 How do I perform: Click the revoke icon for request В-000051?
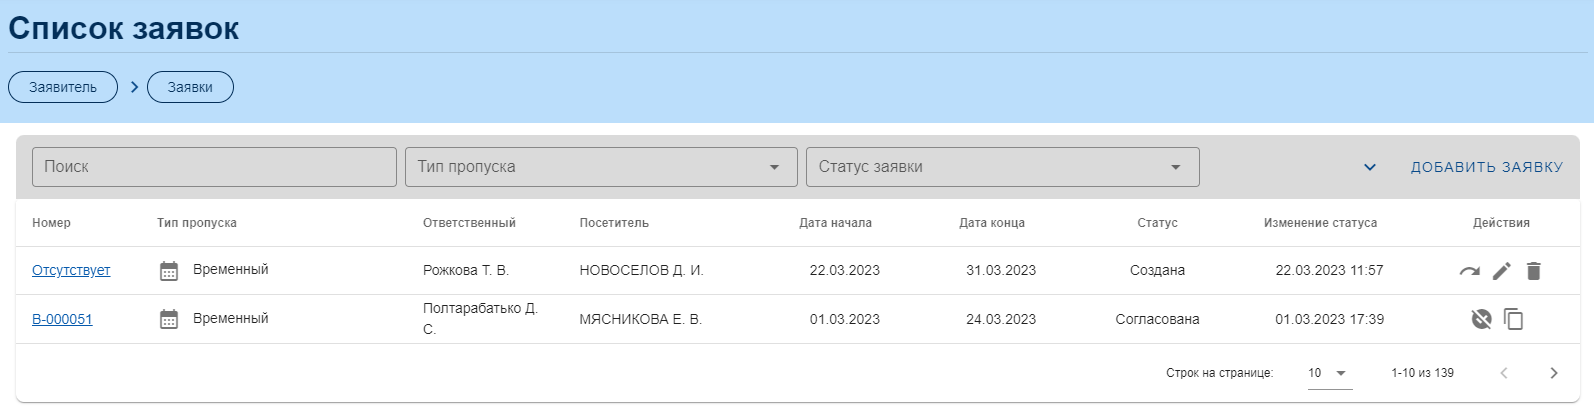(x=1481, y=319)
